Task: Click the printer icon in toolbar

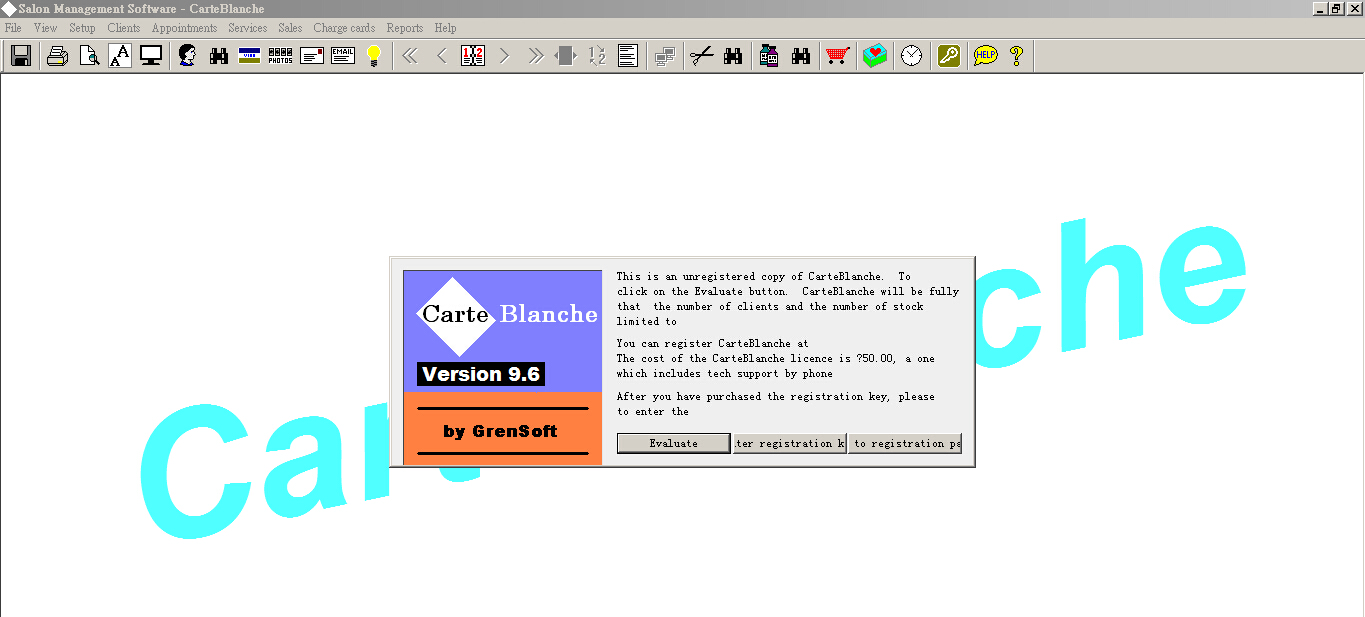Action: 58,56
